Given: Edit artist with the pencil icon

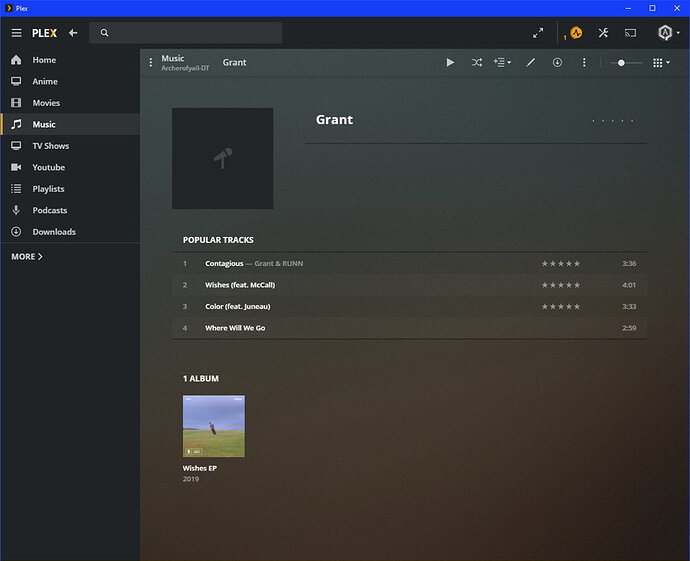Looking at the screenshot, I should pos(531,62).
